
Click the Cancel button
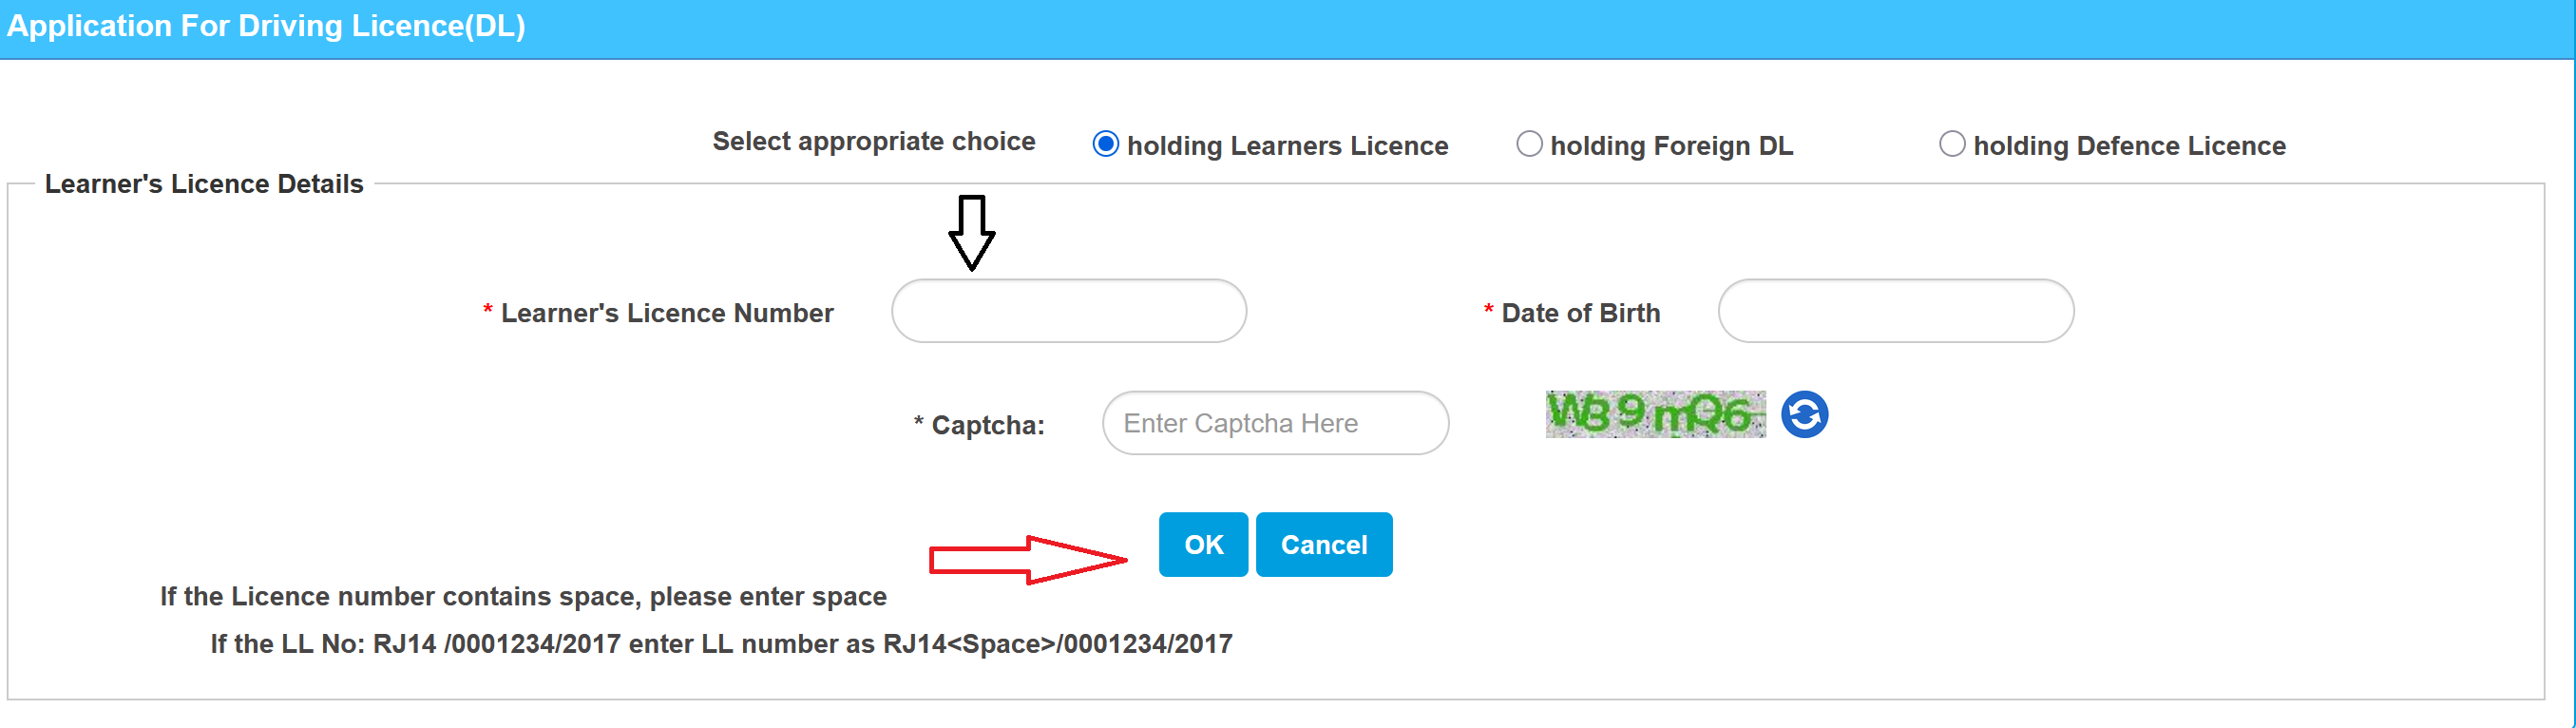pos(1324,544)
